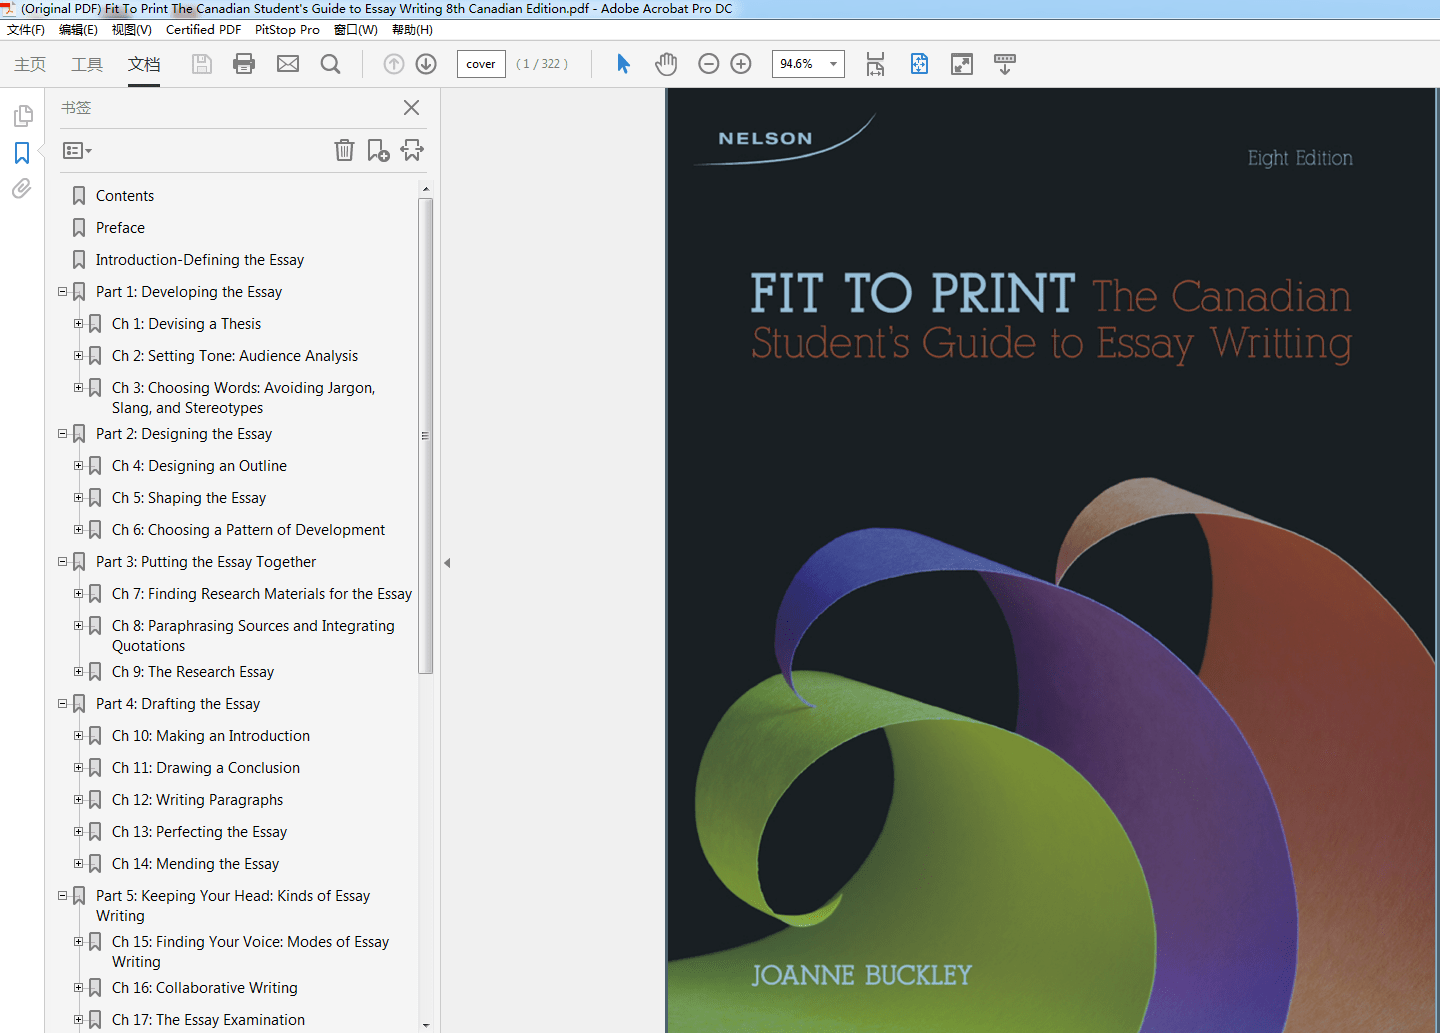The height and width of the screenshot is (1033, 1440).
Task: Open the 文件(F) menu
Action: point(26,30)
